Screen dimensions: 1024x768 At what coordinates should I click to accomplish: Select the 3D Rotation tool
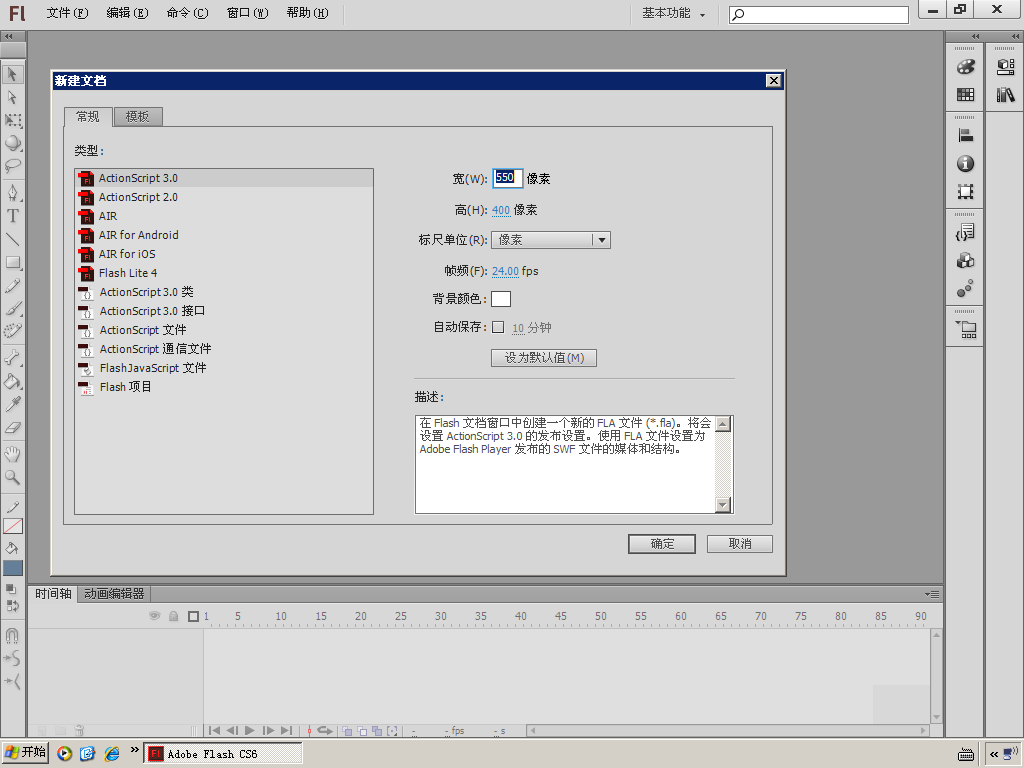tap(12, 143)
